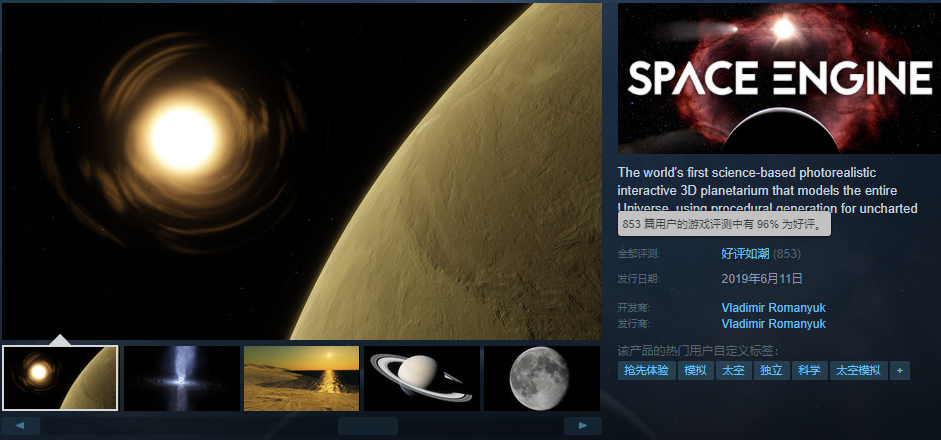Viewport: 941px width, 440px height.
Task: Click the 全部评测 label
Action: pyautogui.click(x=639, y=254)
